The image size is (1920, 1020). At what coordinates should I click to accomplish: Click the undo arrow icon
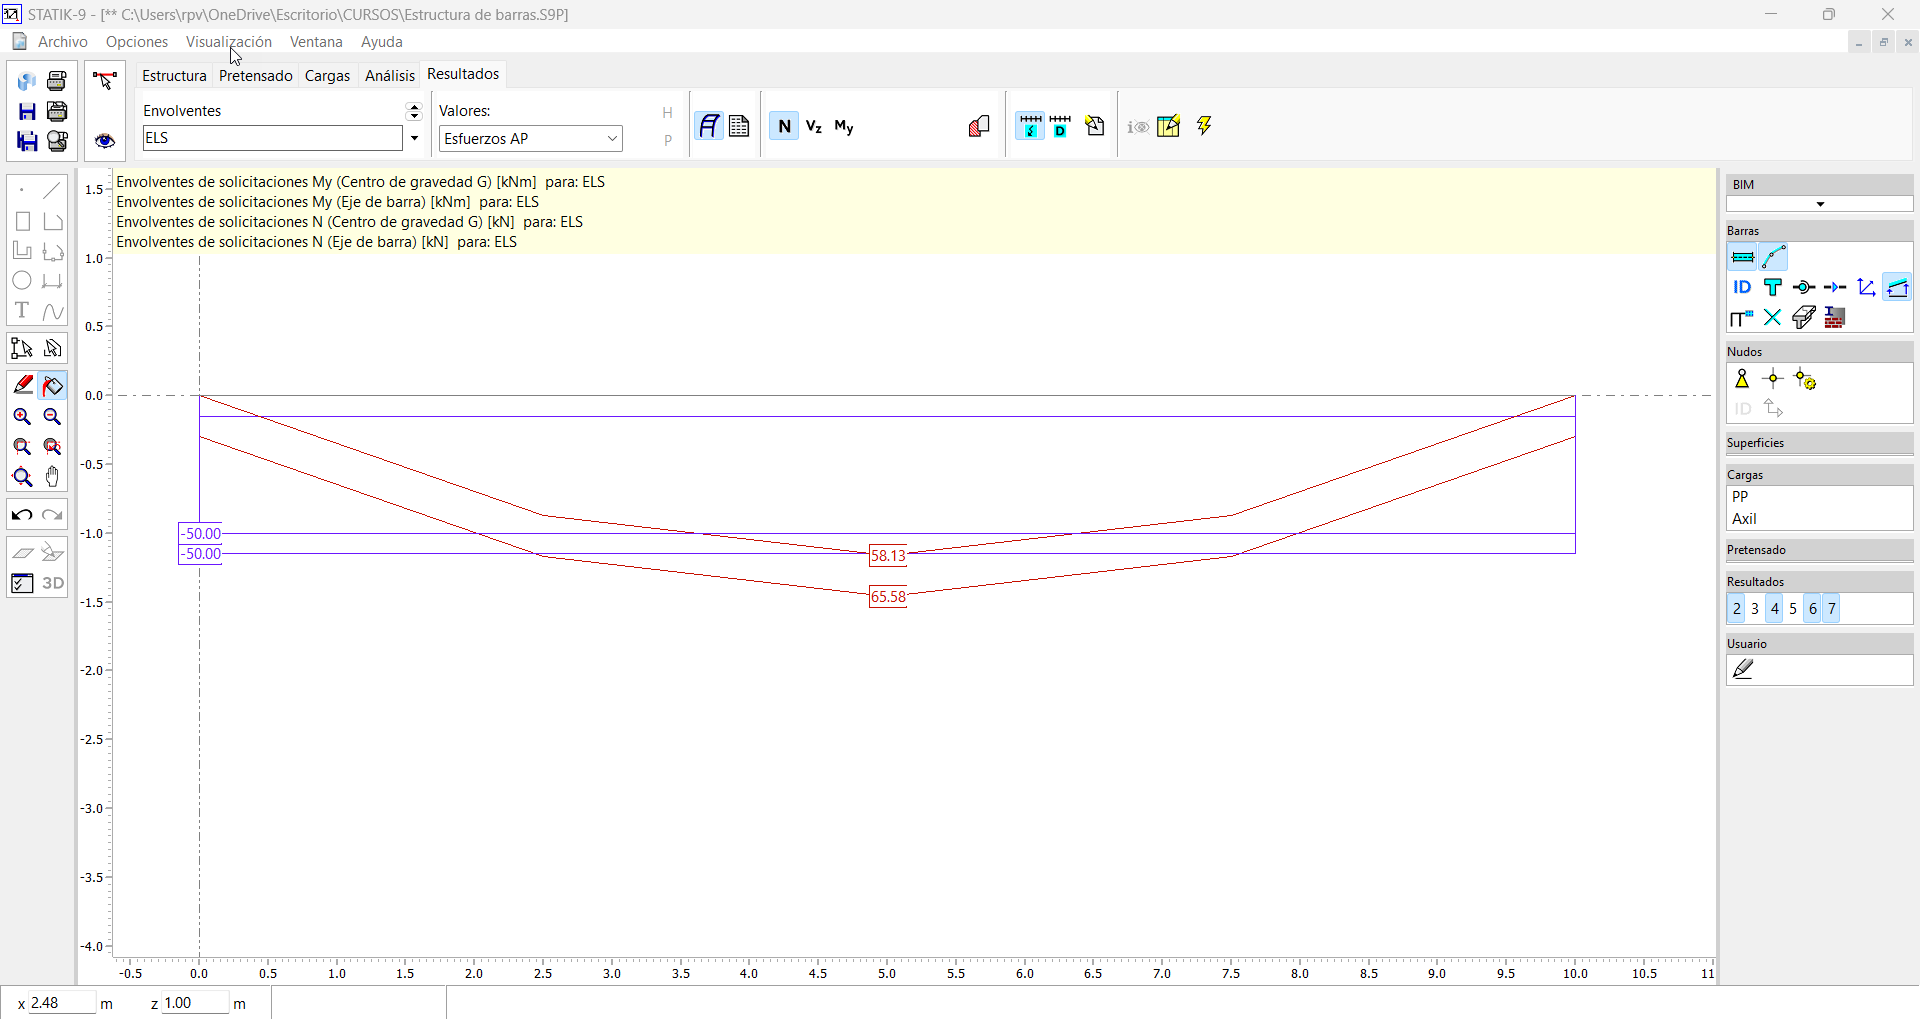click(22, 515)
